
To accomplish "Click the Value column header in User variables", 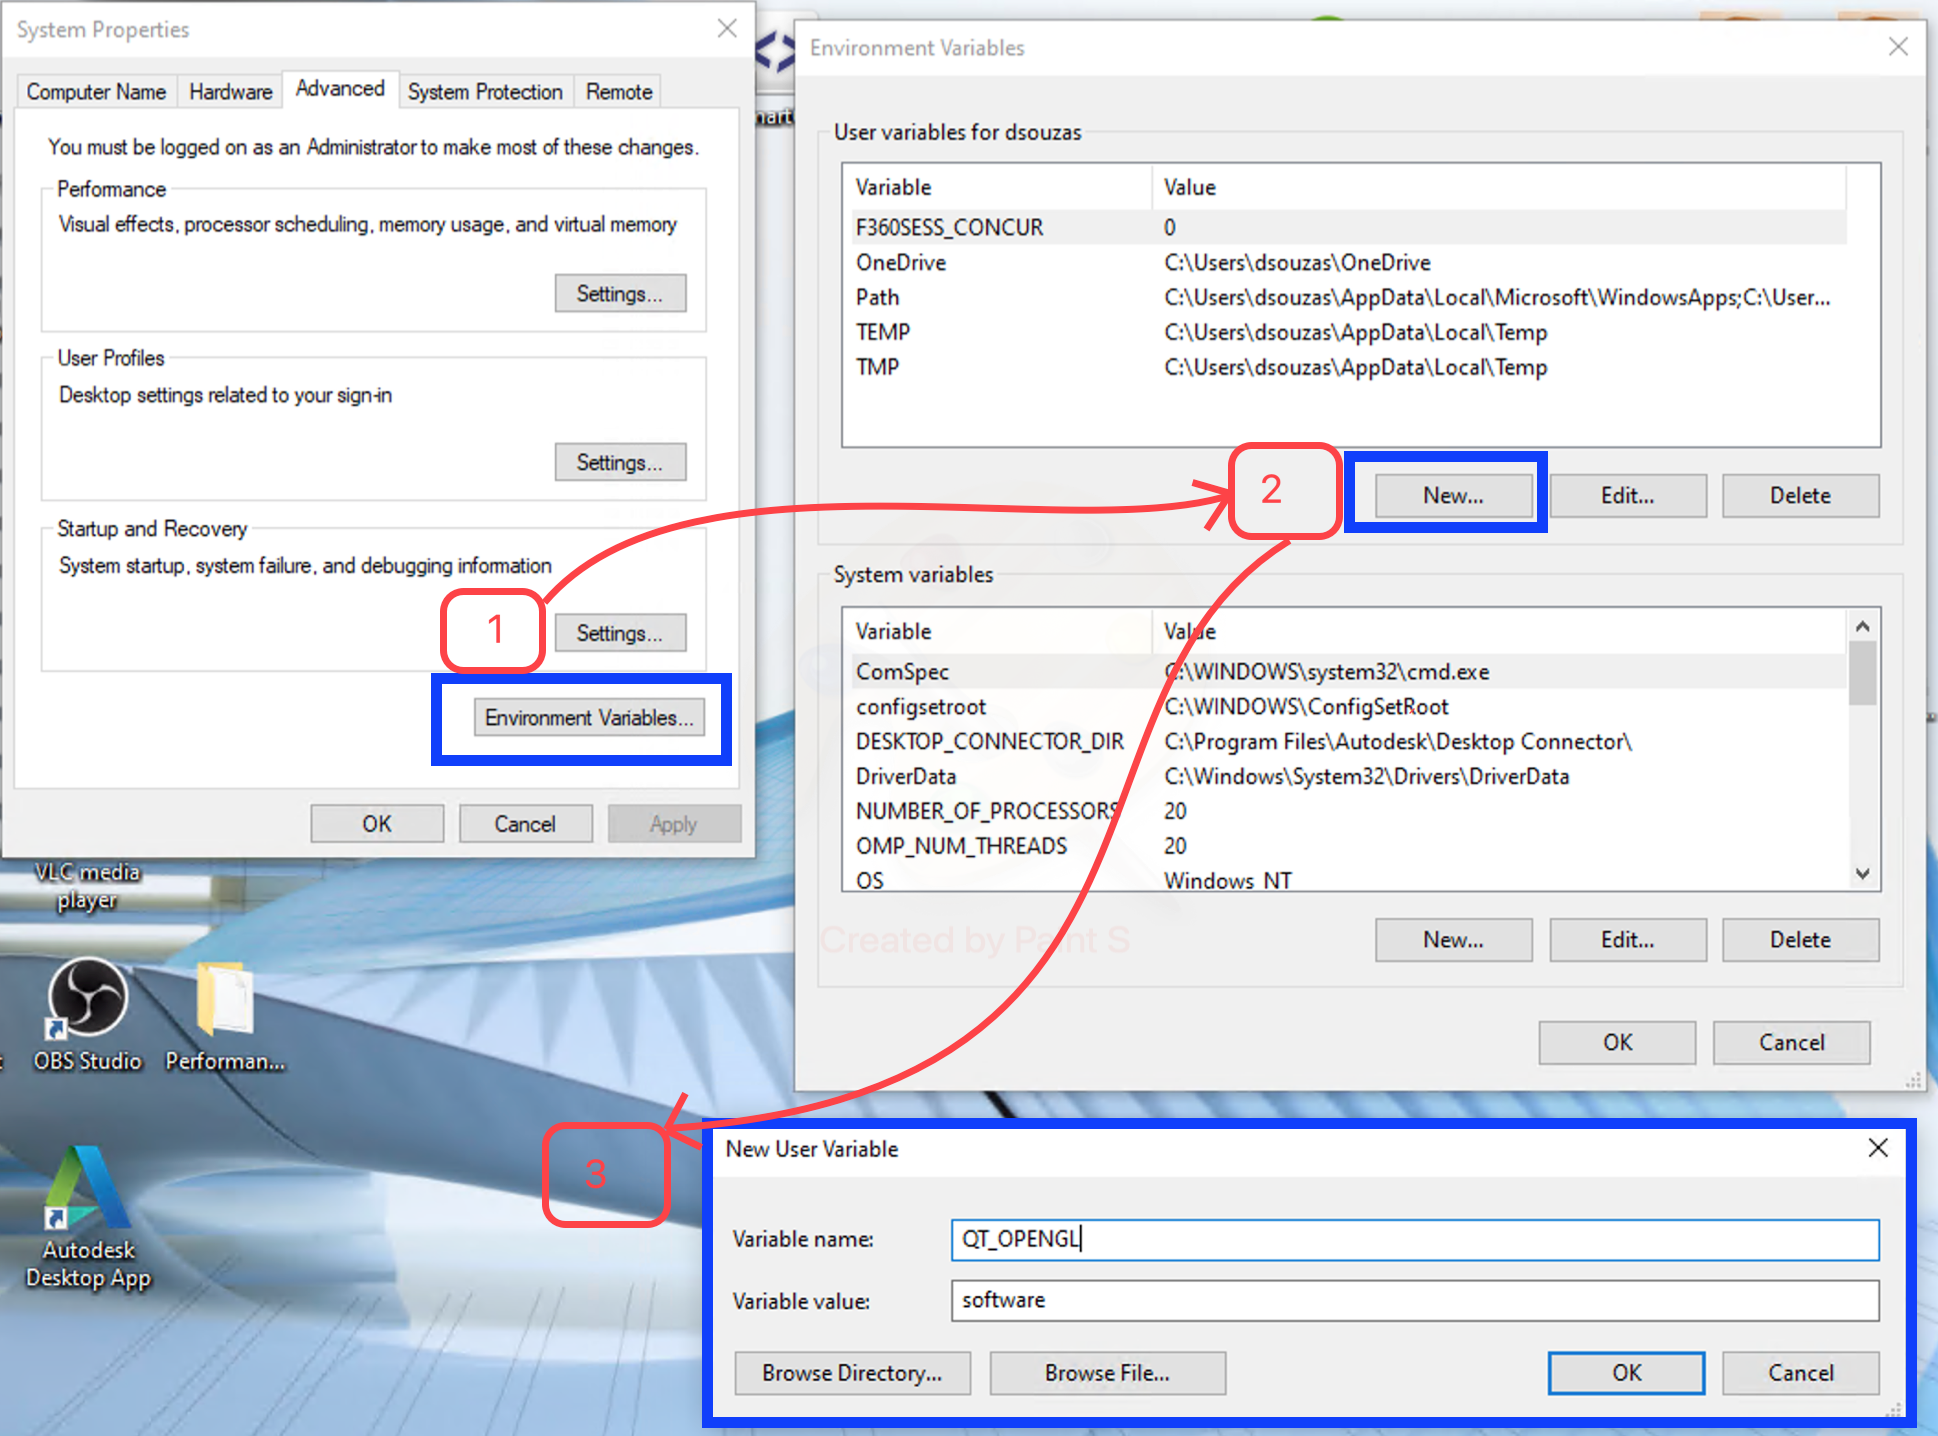I will [1499, 187].
